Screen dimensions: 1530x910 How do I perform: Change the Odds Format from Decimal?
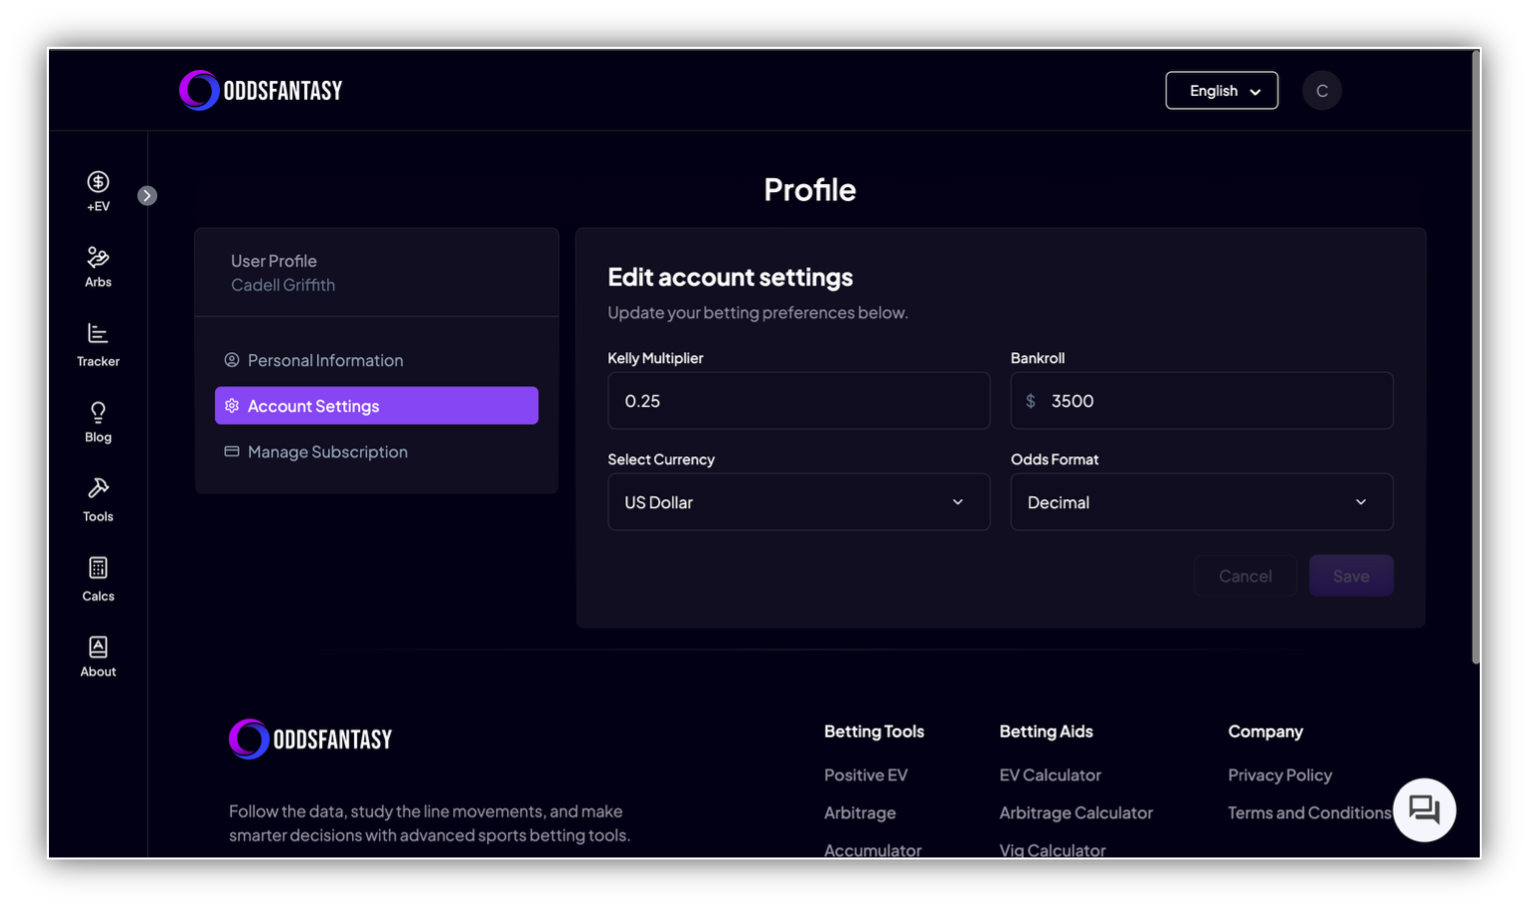click(1201, 502)
